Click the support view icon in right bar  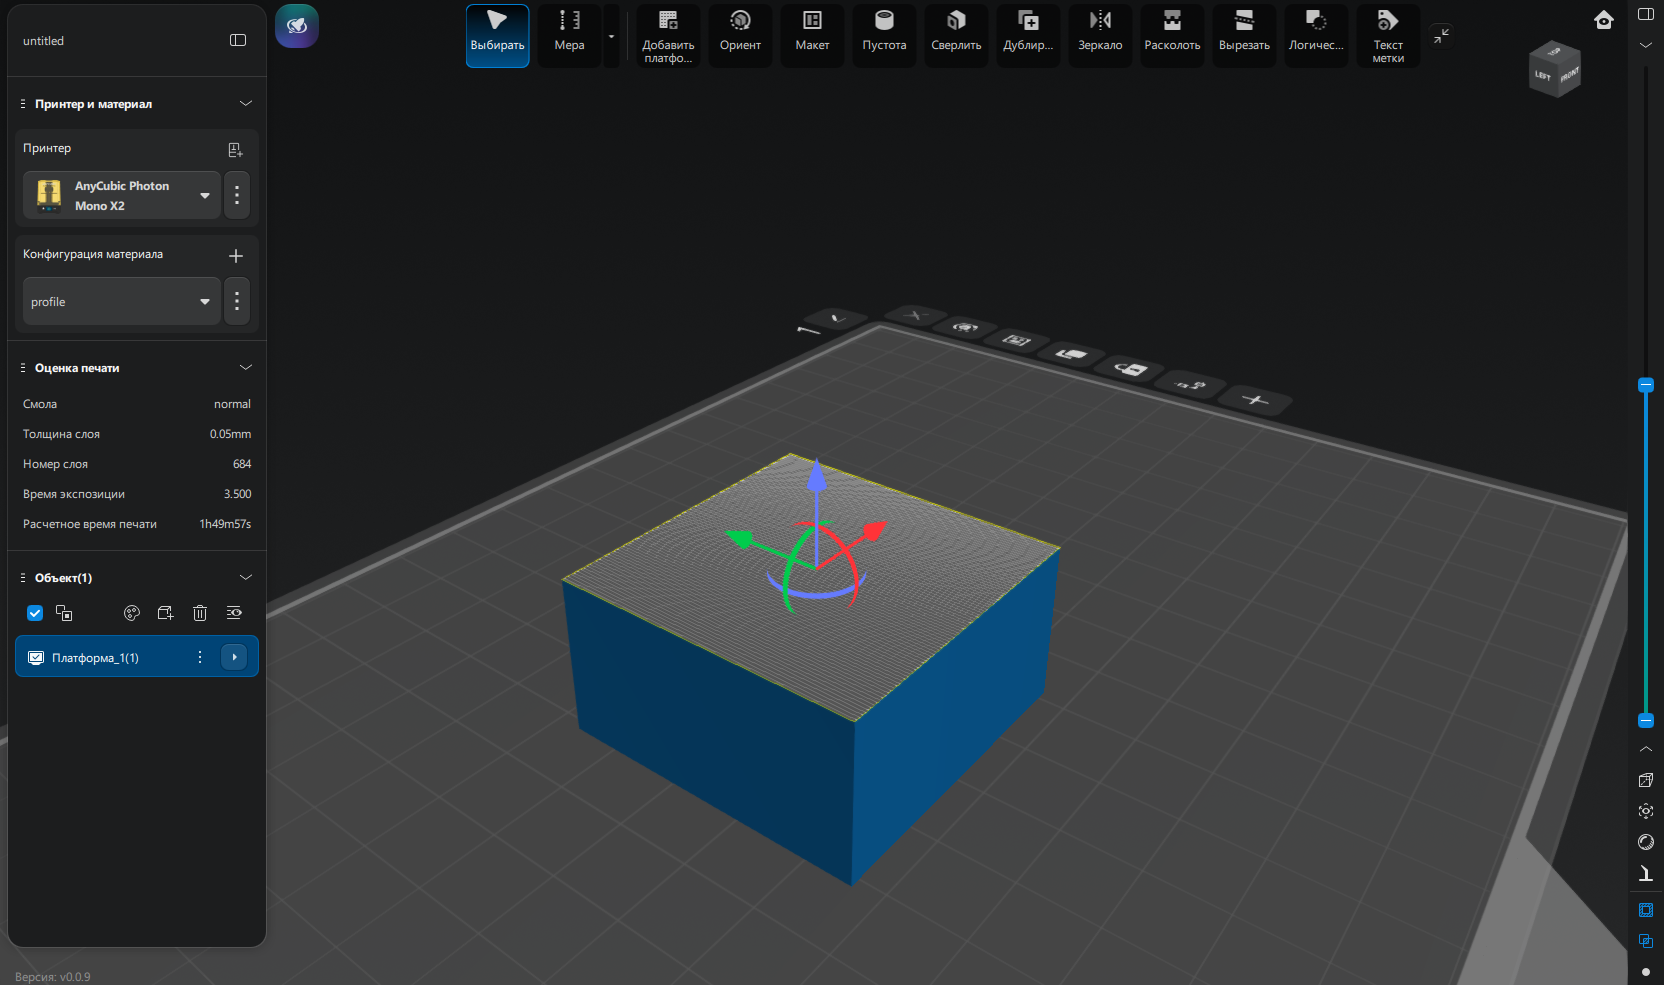click(1646, 873)
